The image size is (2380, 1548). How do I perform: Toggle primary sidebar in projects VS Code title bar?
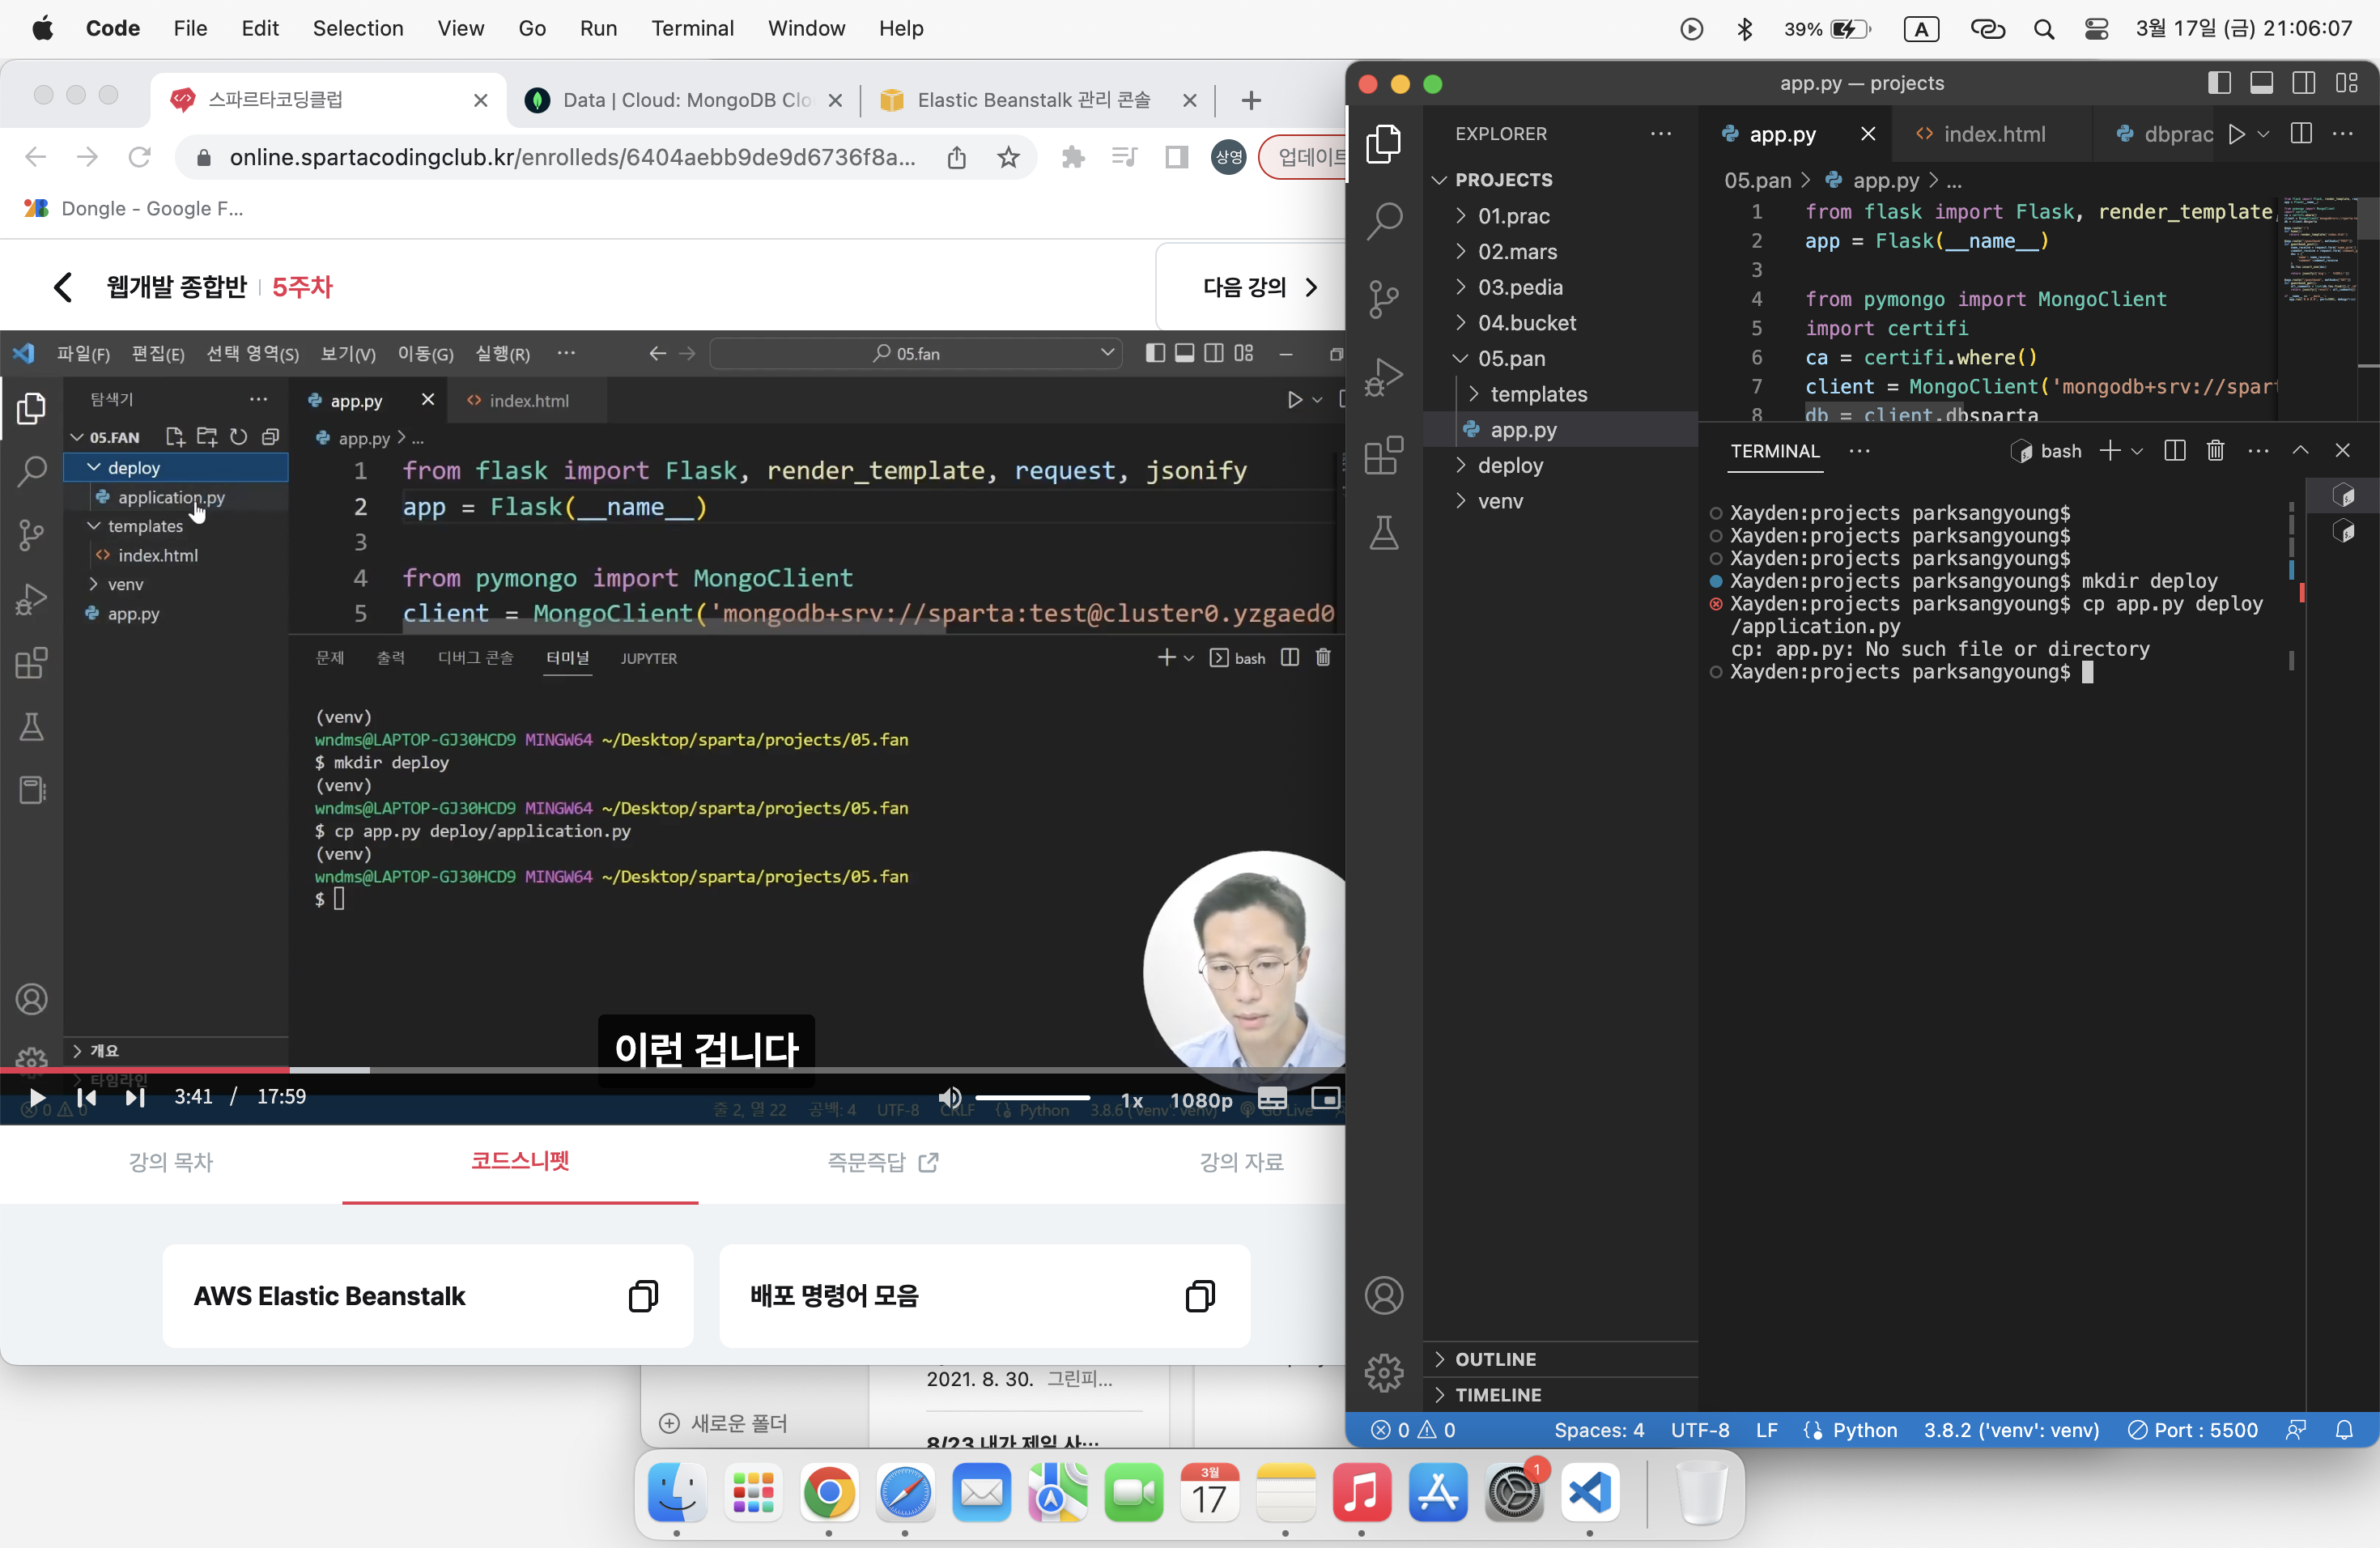click(2219, 83)
